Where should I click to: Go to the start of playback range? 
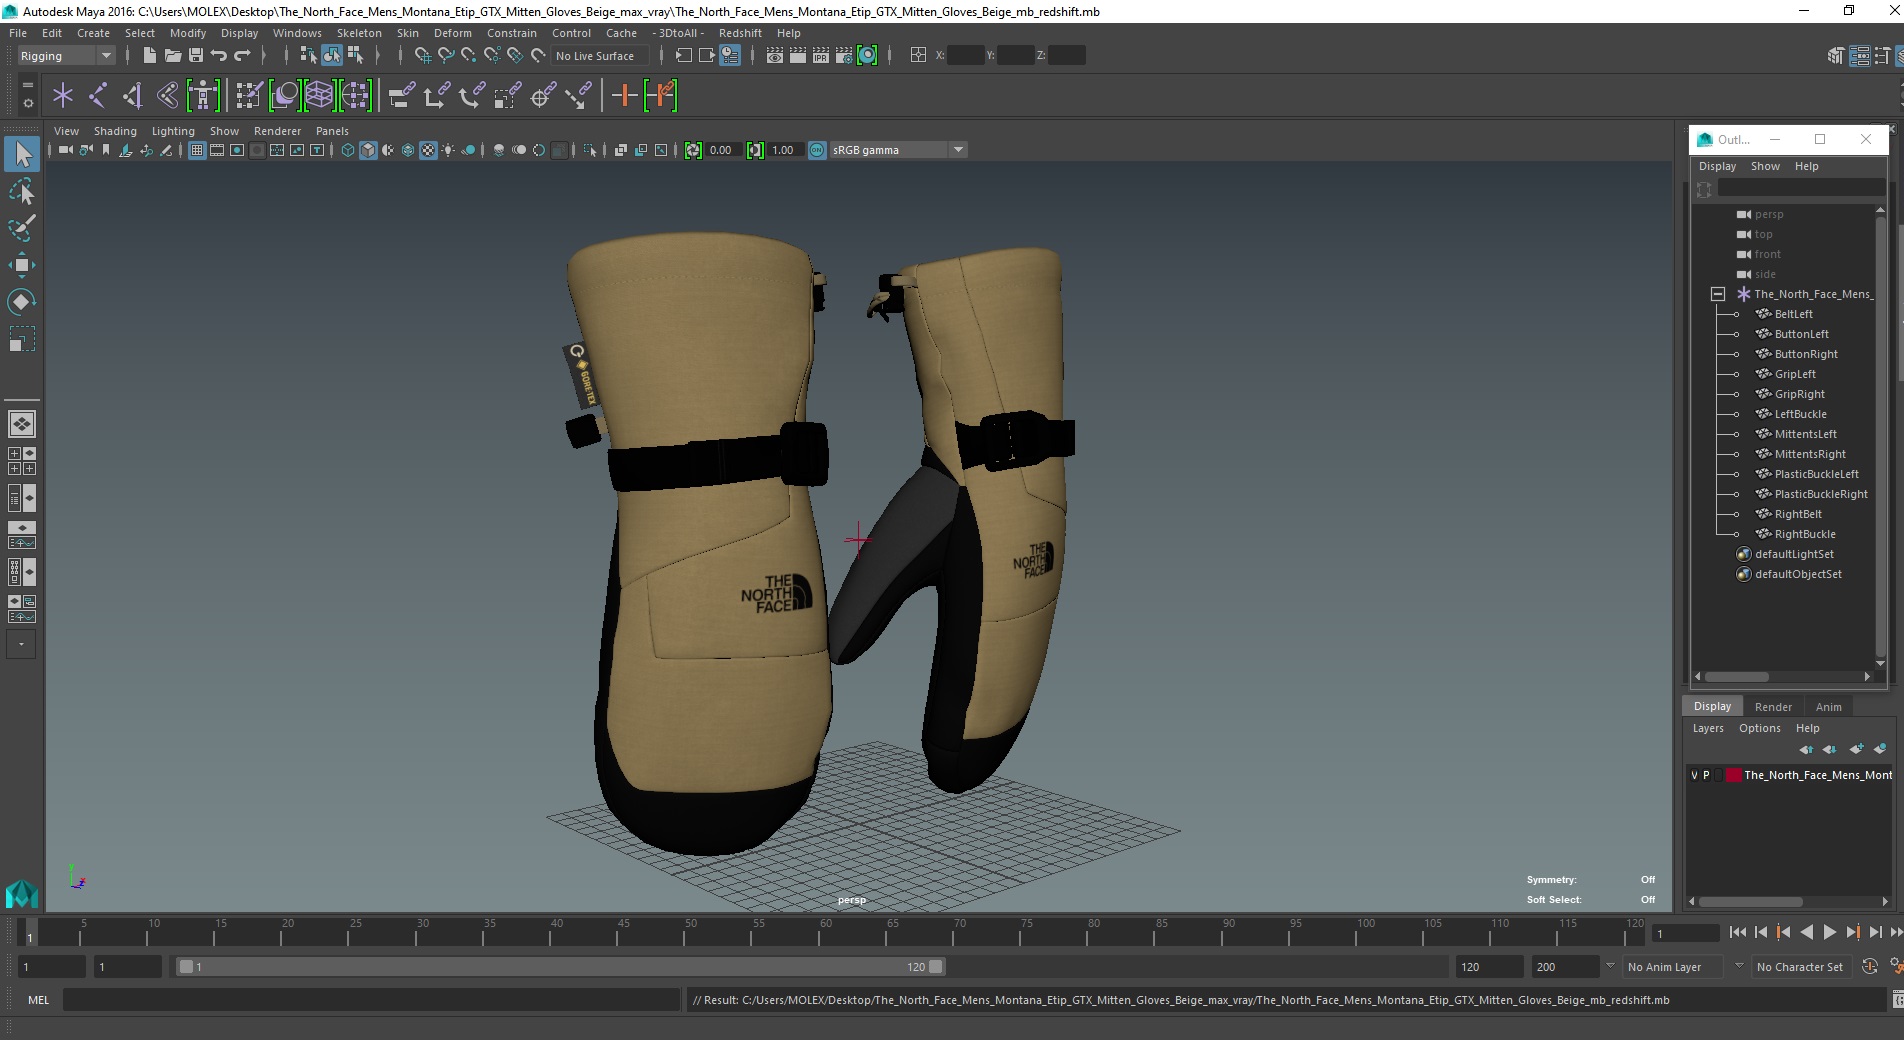pos(1737,932)
